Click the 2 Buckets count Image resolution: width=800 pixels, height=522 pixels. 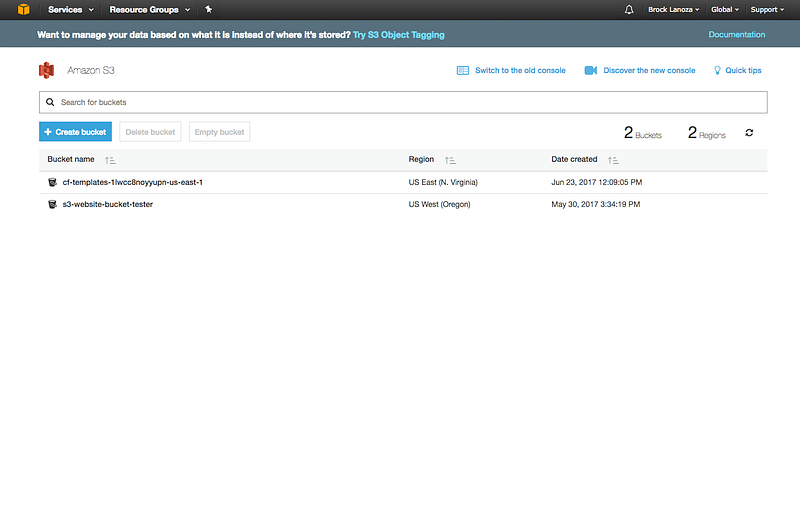(x=643, y=133)
